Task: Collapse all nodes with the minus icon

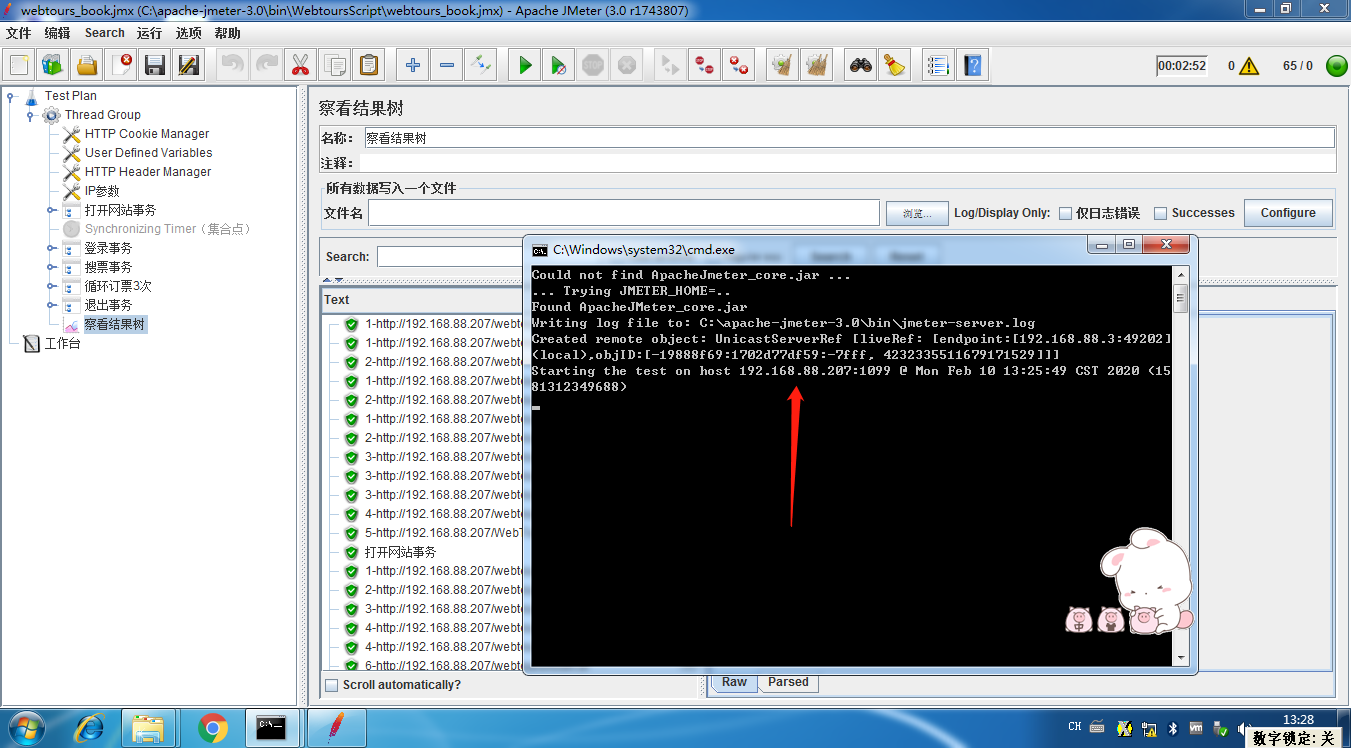Action: point(446,66)
